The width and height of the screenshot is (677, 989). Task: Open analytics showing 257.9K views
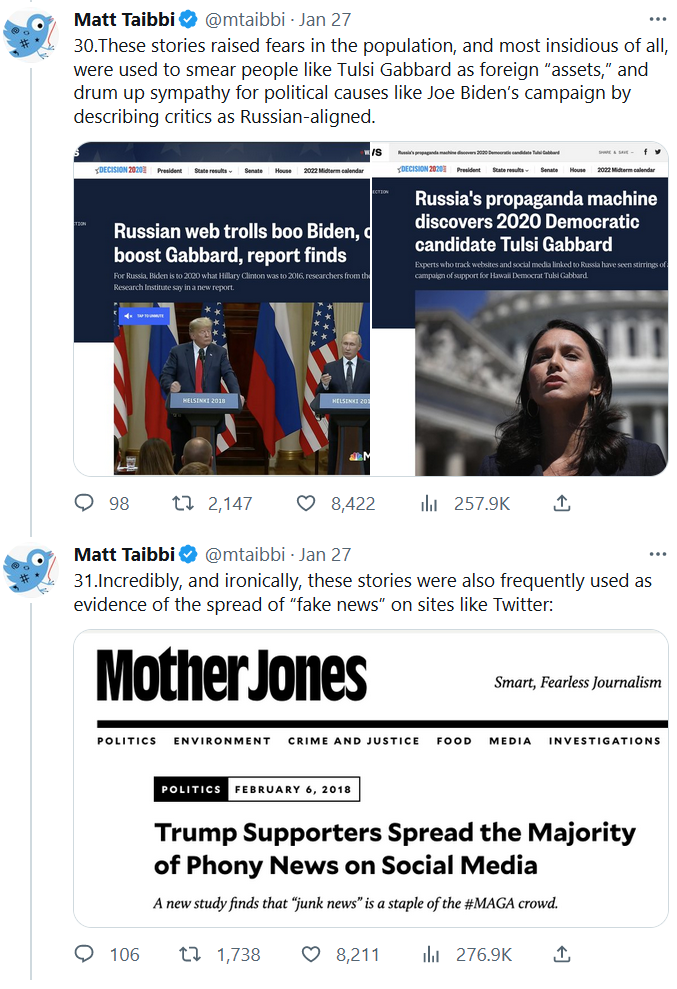point(430,503)
